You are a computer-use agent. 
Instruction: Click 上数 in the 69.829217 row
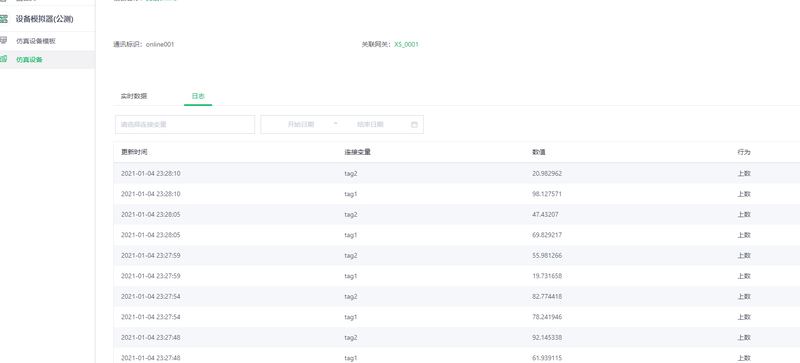[744, 235]
